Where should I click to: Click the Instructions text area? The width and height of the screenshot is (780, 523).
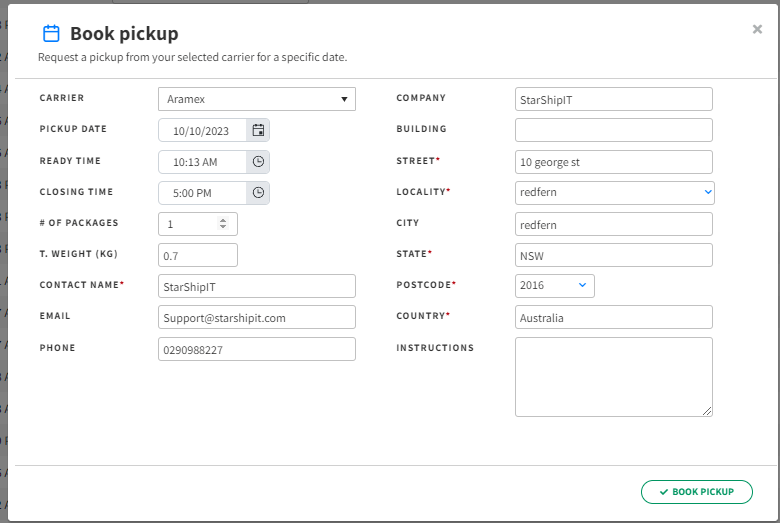pyautogui.click(x=614, y=377)
